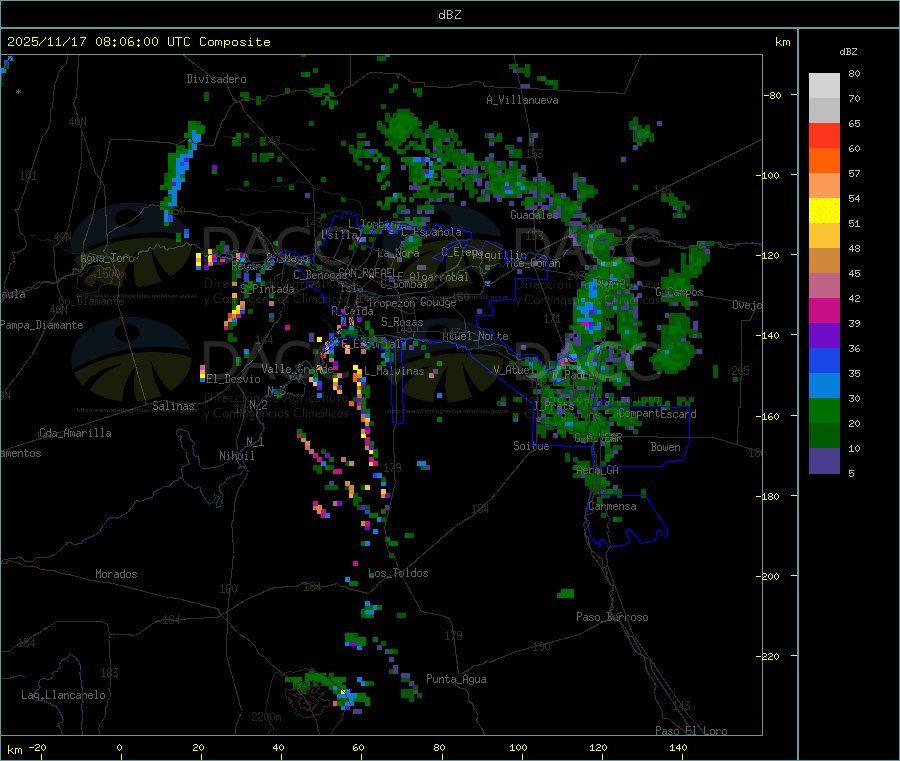Click the Punta_Agua label
This screenshot has height=761, width=900.
456,679
